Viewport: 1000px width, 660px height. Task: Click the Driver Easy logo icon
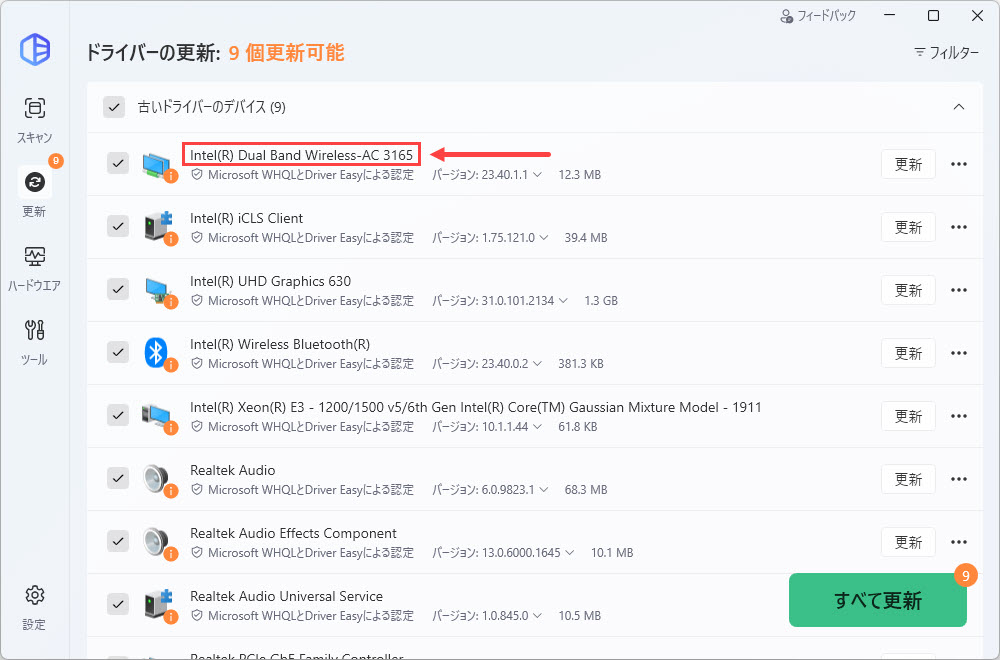pos(34,49)
